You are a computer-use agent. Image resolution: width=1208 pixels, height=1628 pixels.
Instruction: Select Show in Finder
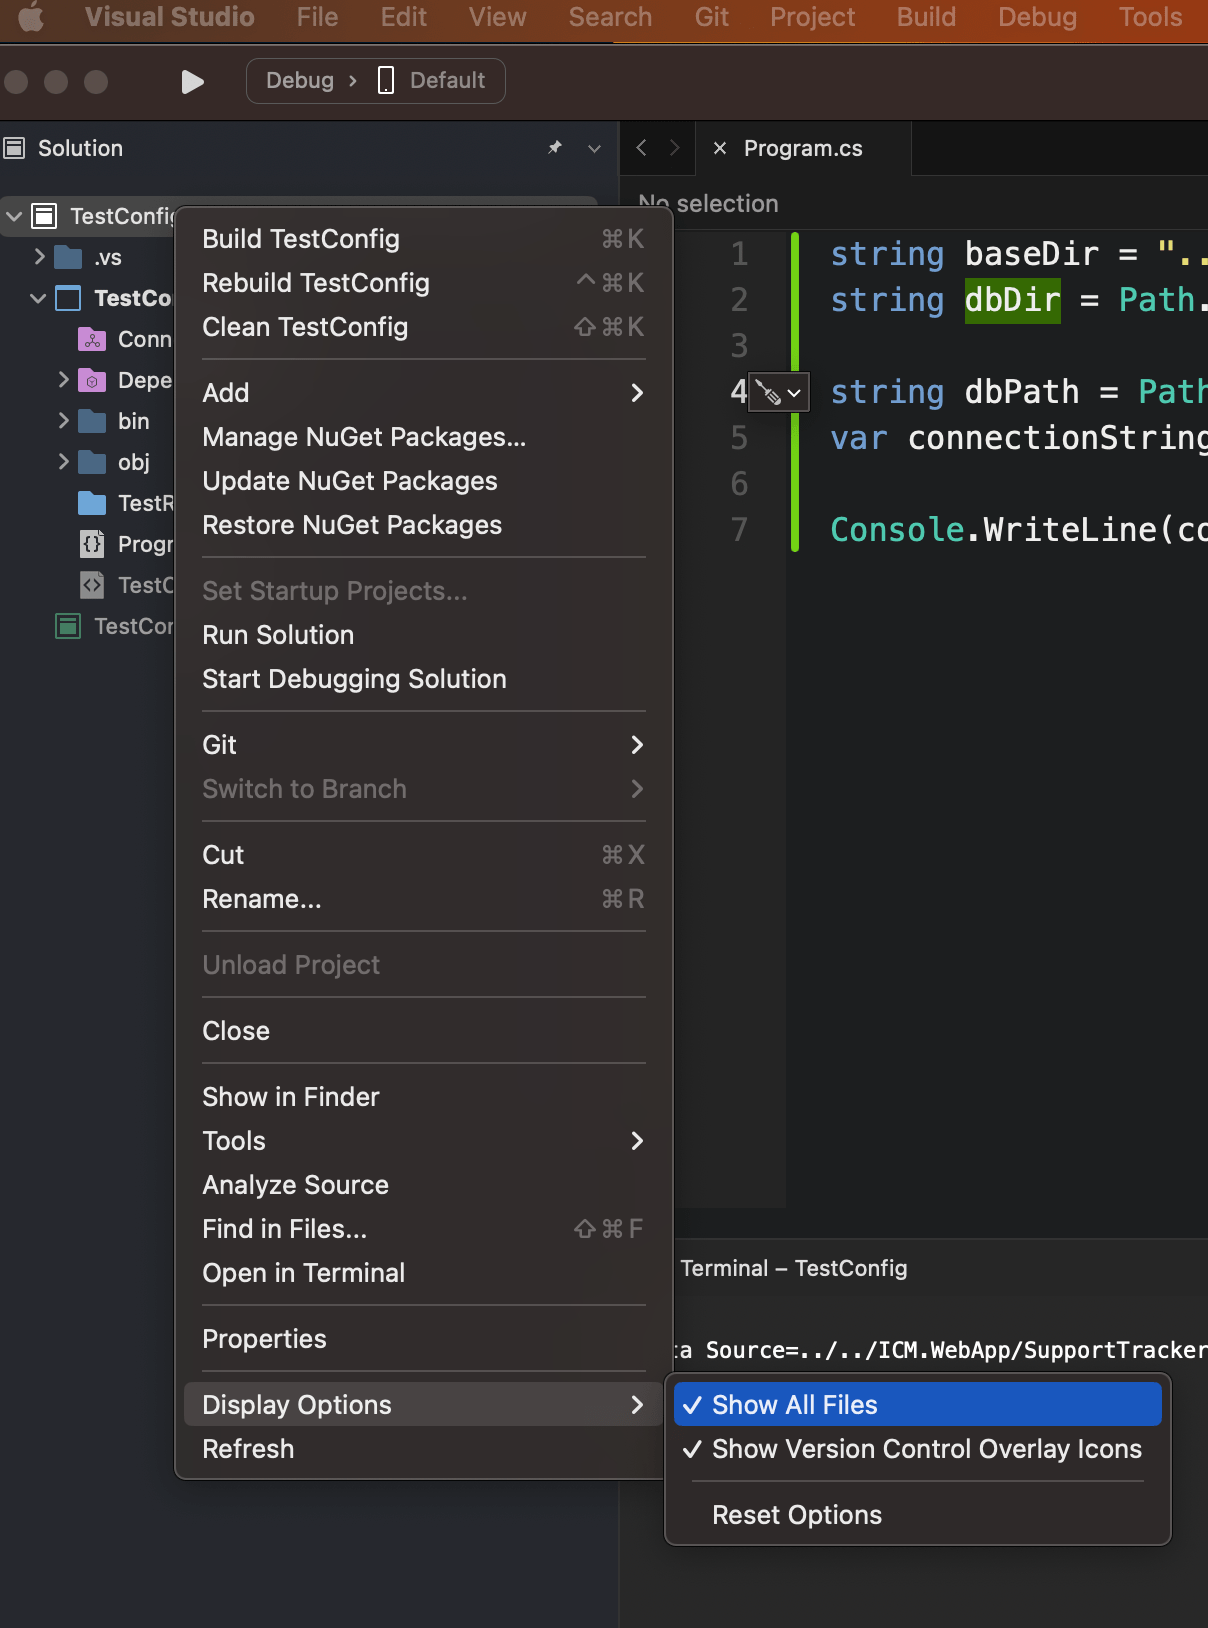[x=424, y=1097]
